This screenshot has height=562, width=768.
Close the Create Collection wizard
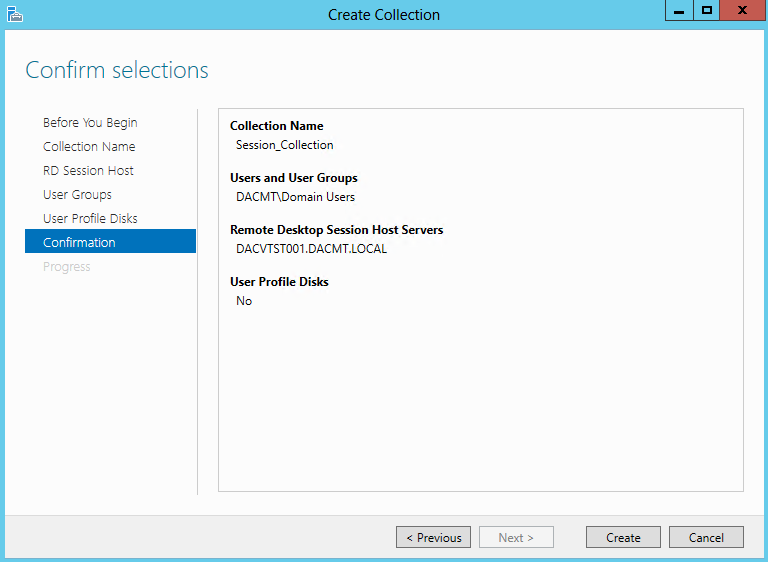coord(742,11)
